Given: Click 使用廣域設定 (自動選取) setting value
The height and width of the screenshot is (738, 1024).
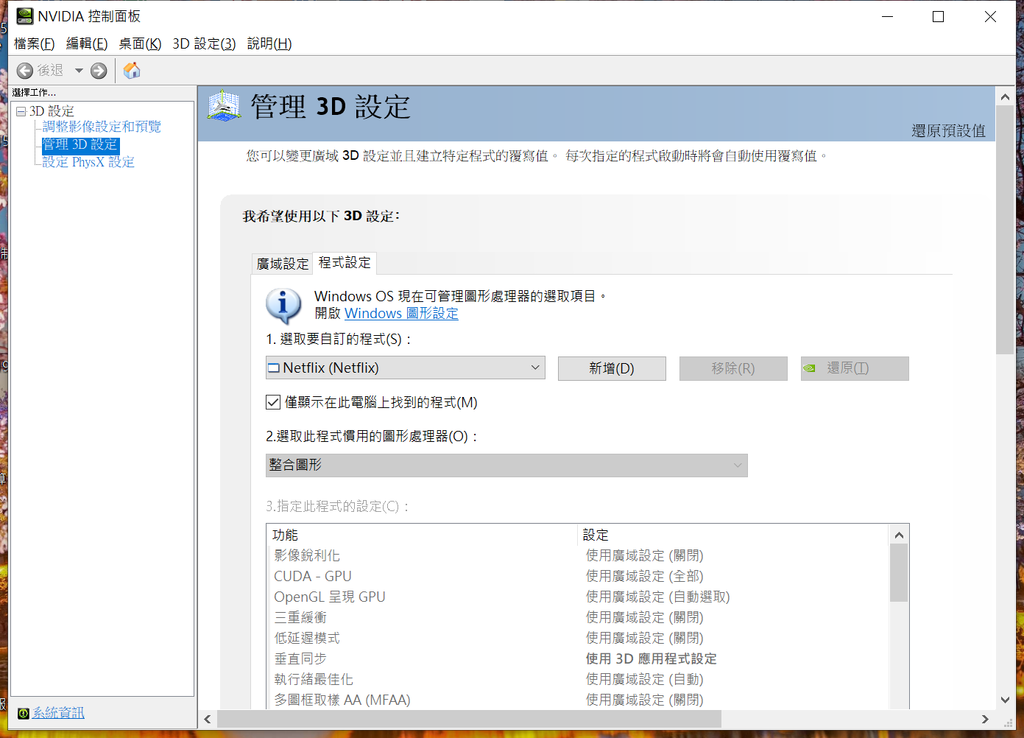Looking at the screenshot, I should coord(658,597).
